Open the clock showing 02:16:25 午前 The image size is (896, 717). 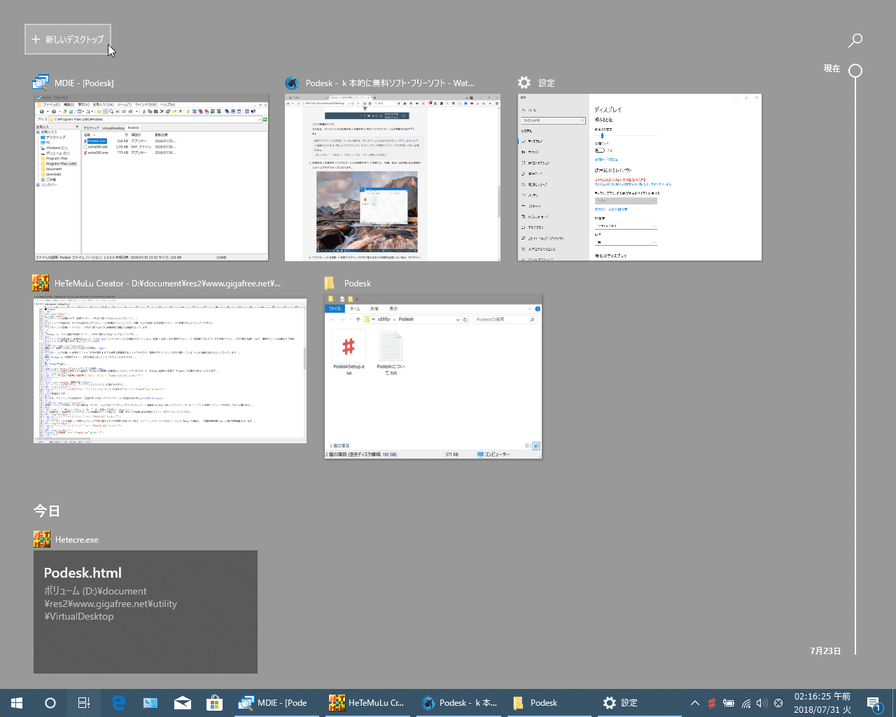pos(822,703)
